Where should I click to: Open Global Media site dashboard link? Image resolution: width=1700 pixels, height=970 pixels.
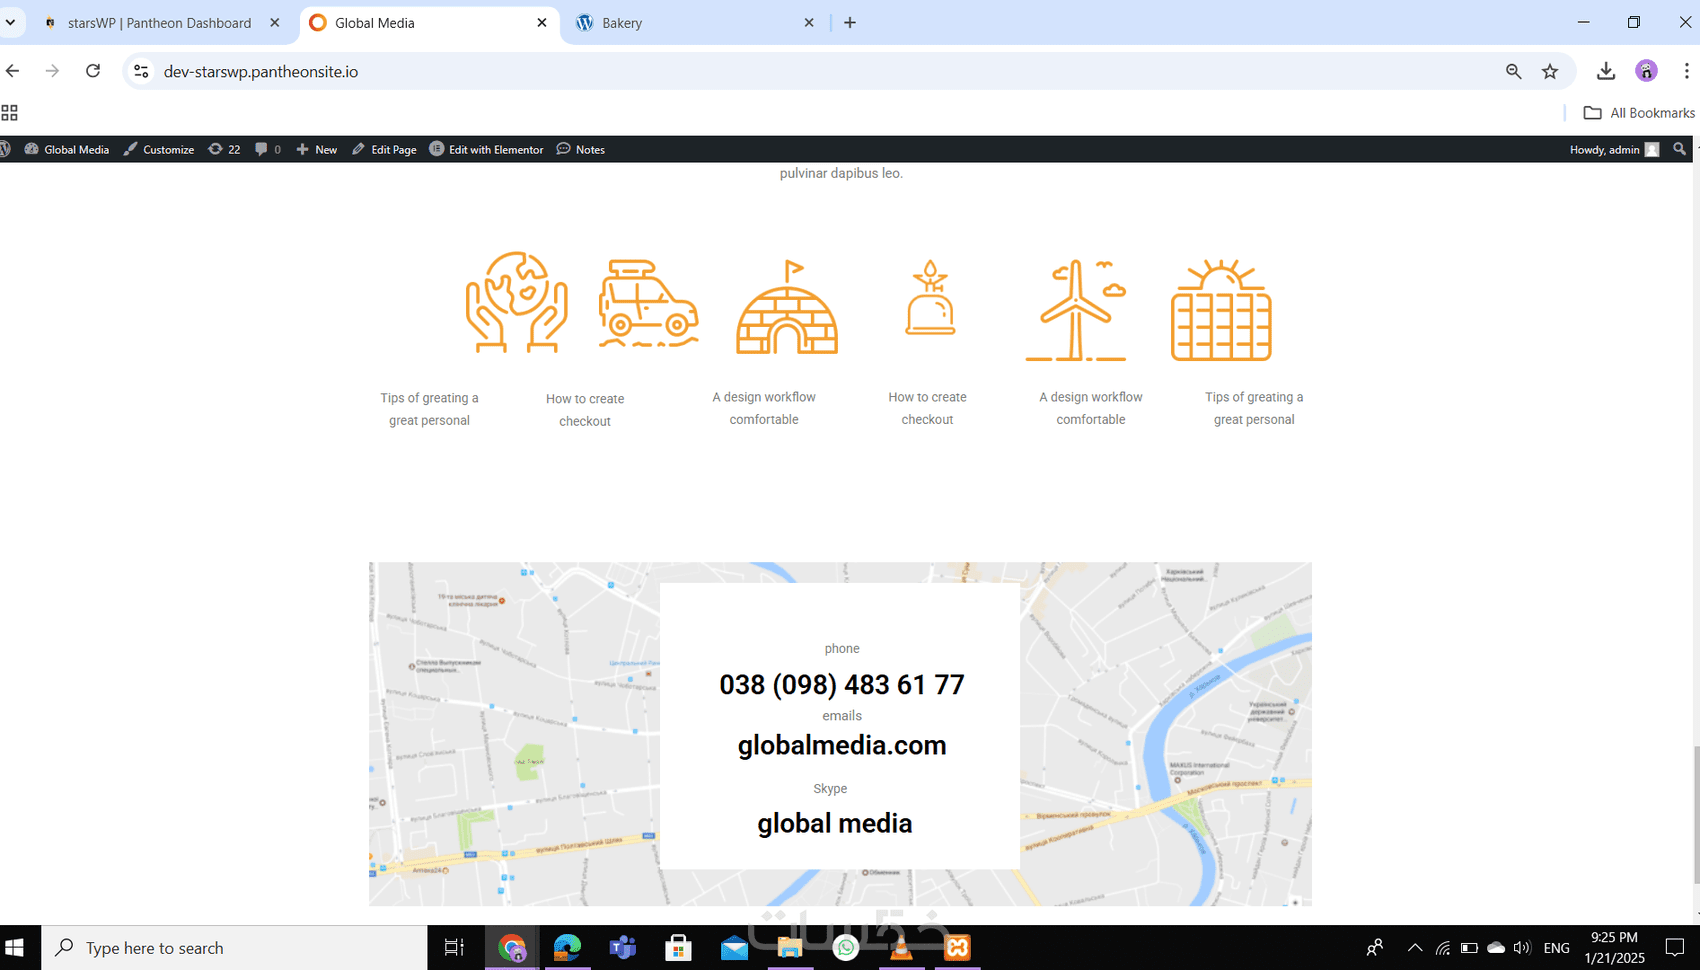[67, 149]
